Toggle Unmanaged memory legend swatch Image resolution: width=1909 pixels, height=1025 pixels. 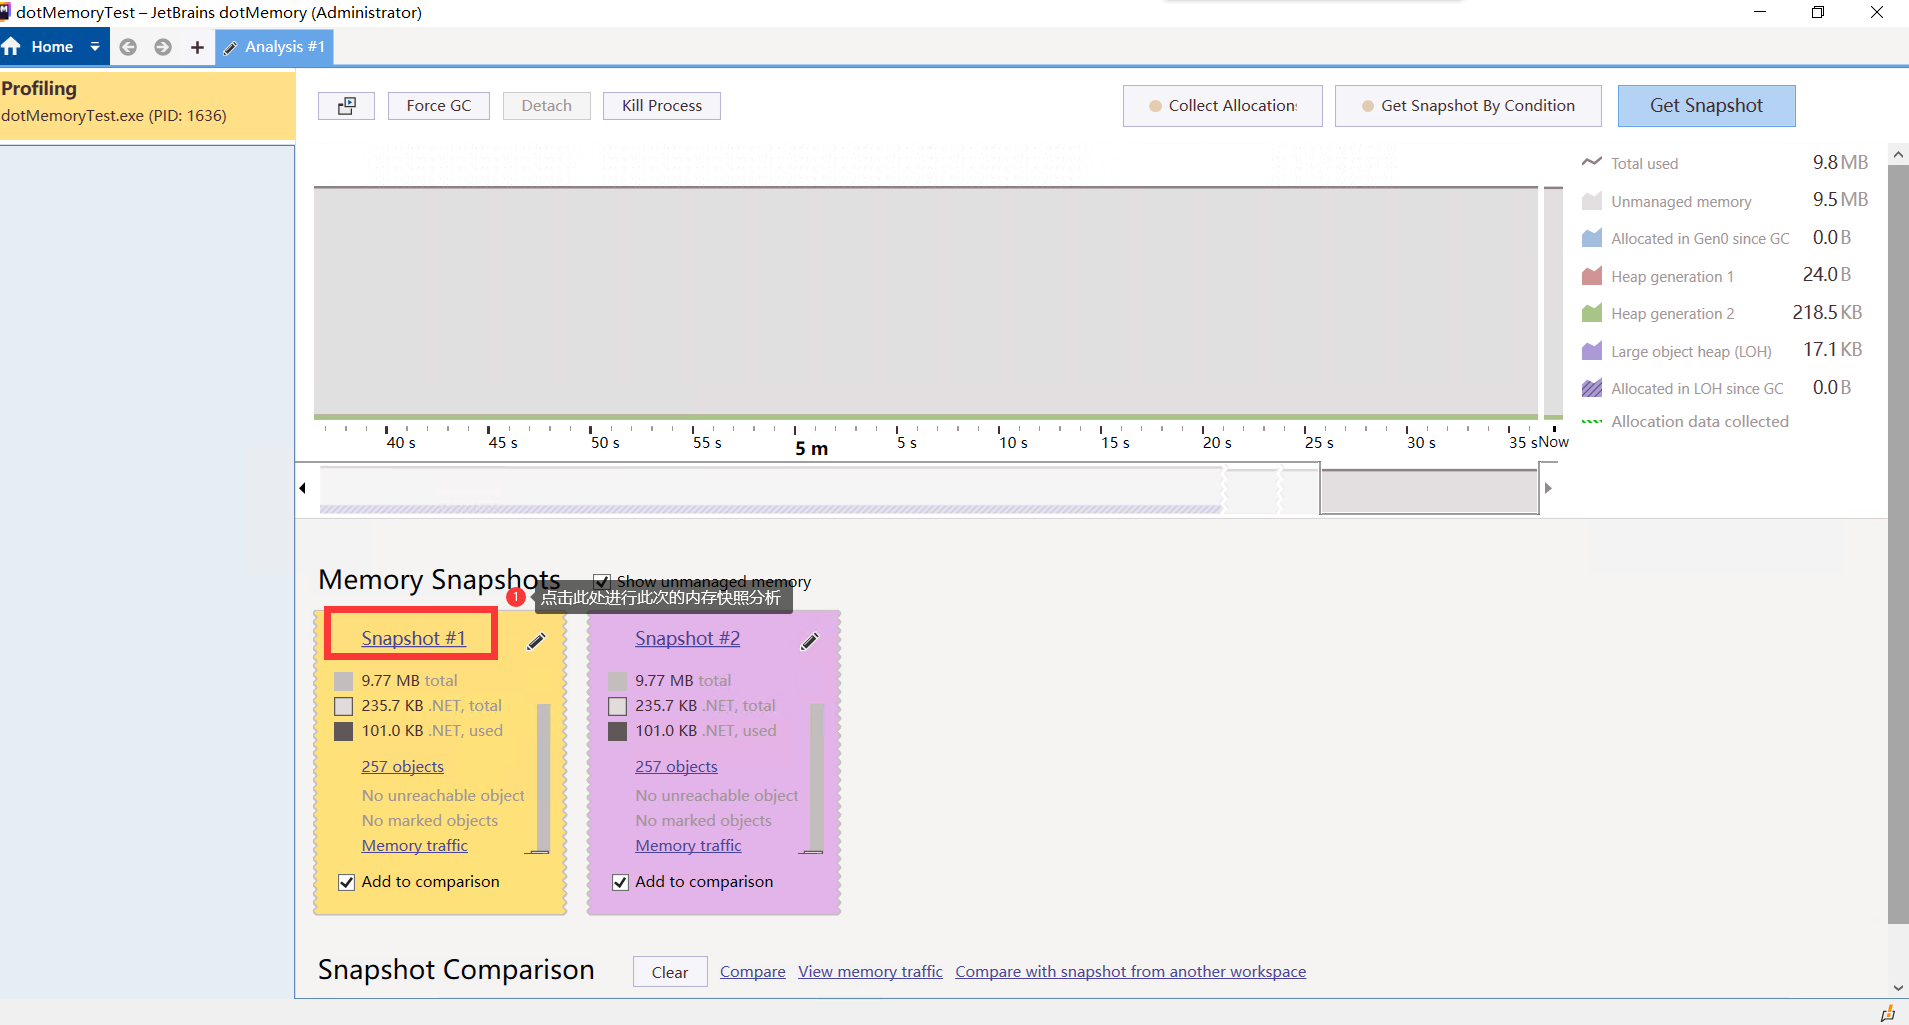(1592, 201)
